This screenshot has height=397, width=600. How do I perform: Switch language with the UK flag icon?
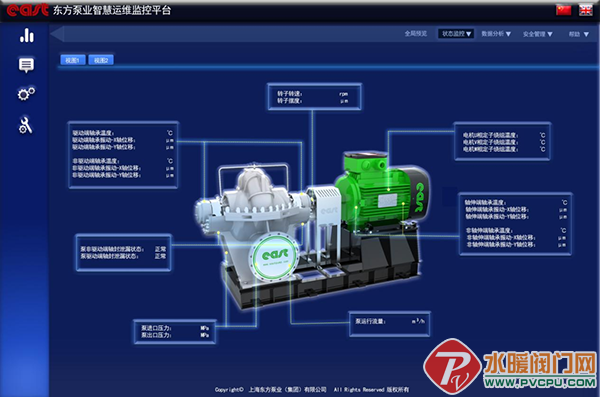click(585, 10)
